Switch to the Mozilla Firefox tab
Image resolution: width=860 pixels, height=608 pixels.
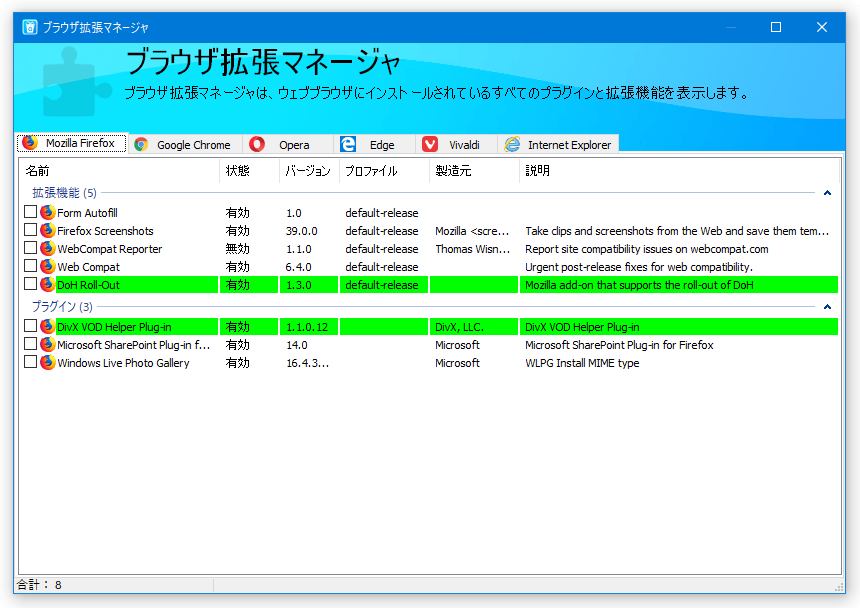pyautogui.click(x=72, y=143)
